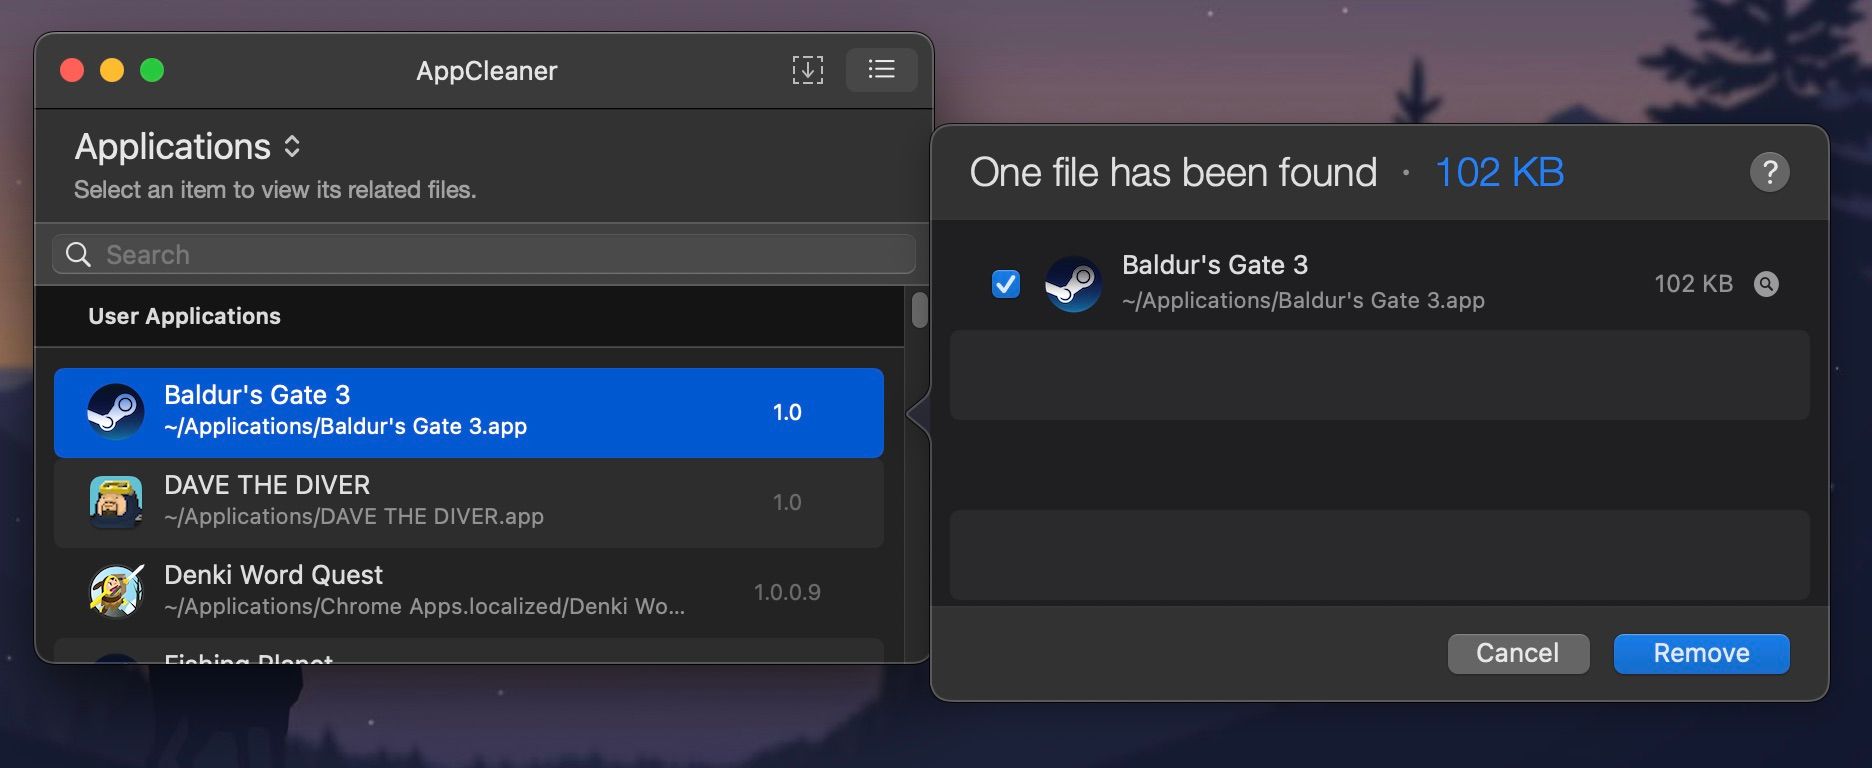Click the green full-screen traffic light button
The height and width of the screenshot is (768, 1872).
151,70
